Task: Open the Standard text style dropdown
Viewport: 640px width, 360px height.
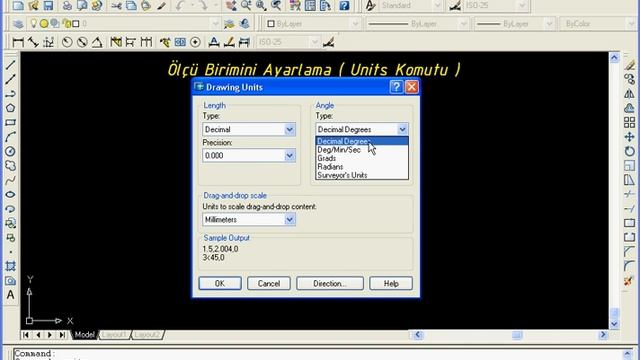Action: [x=411, y=6]
